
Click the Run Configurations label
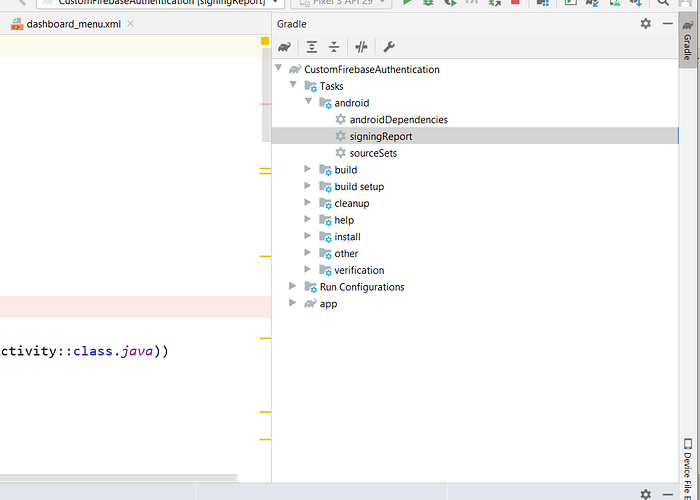362,287
